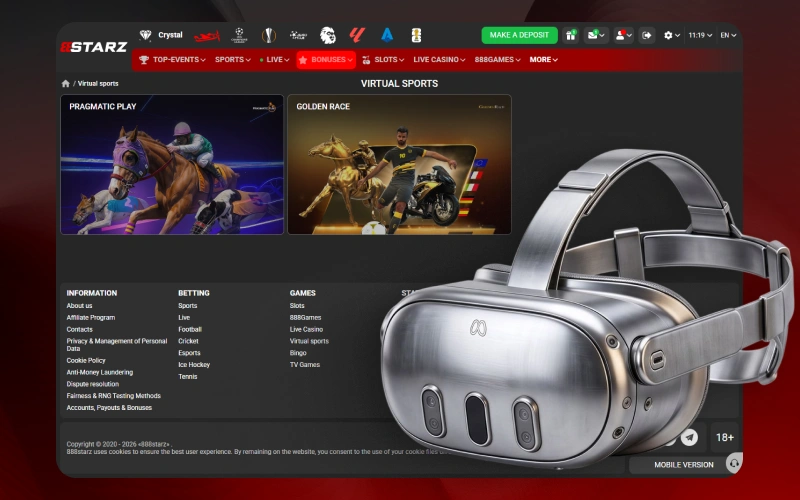Screen dimensions: 800x500
Task: Open the red LaLiga icon
Action: [357, 35]
